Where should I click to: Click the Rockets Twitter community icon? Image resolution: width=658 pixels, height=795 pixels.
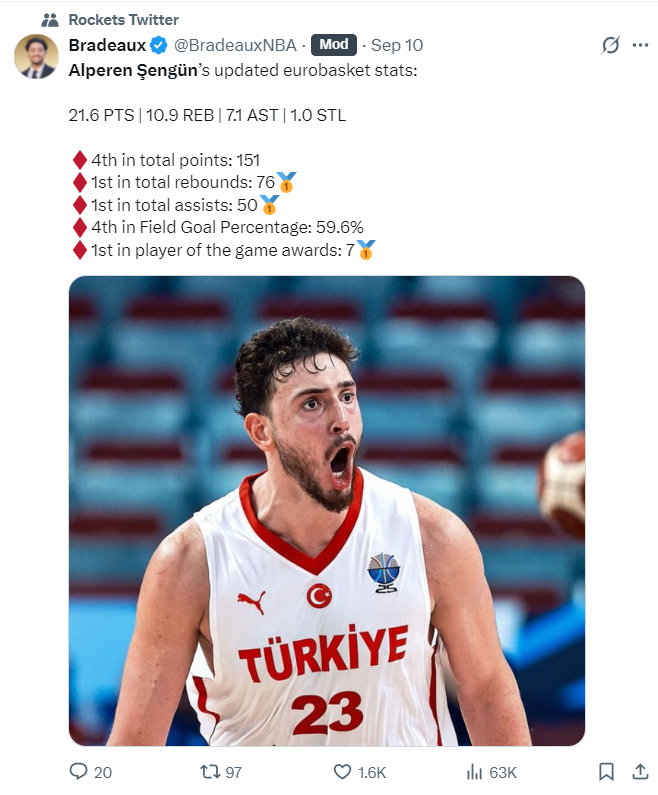pyautogui.click(x=50, y=20)
